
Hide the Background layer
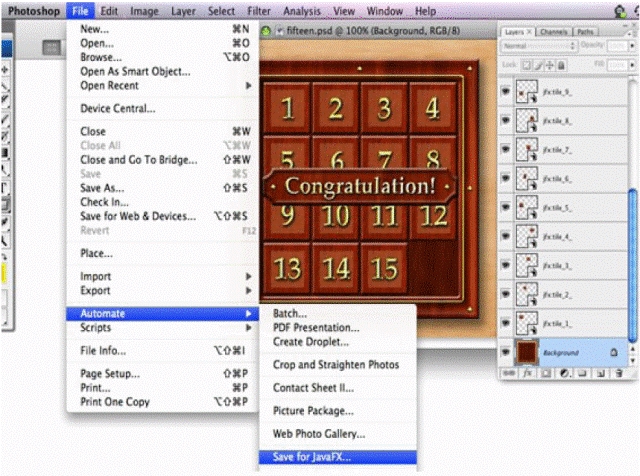point(506,351)
